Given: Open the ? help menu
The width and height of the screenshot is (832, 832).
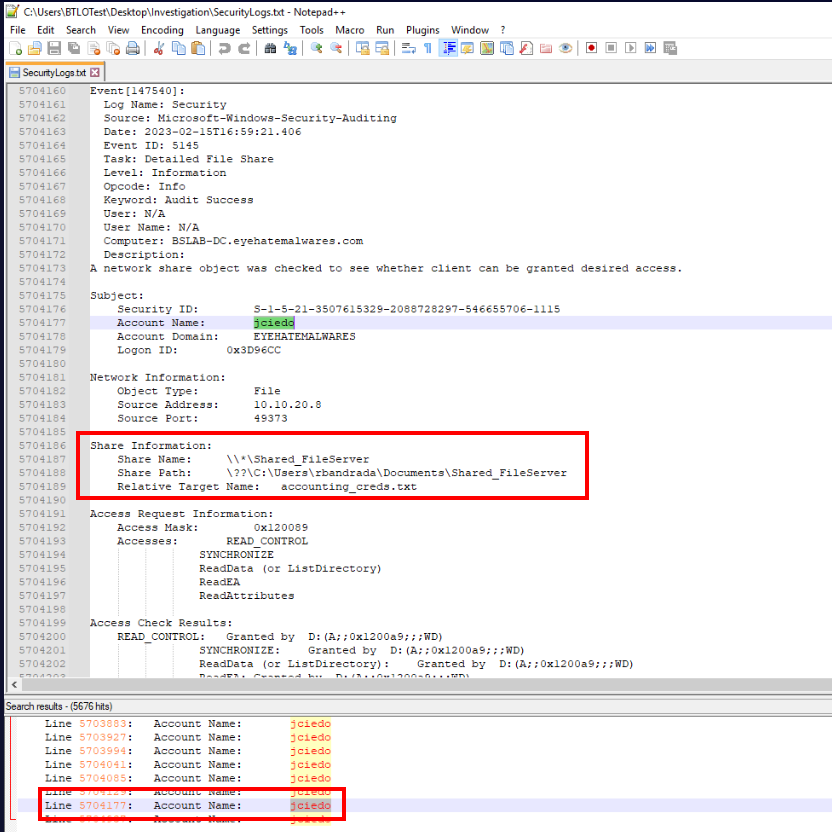Looking at the screenshot, I should coord(503,30).
